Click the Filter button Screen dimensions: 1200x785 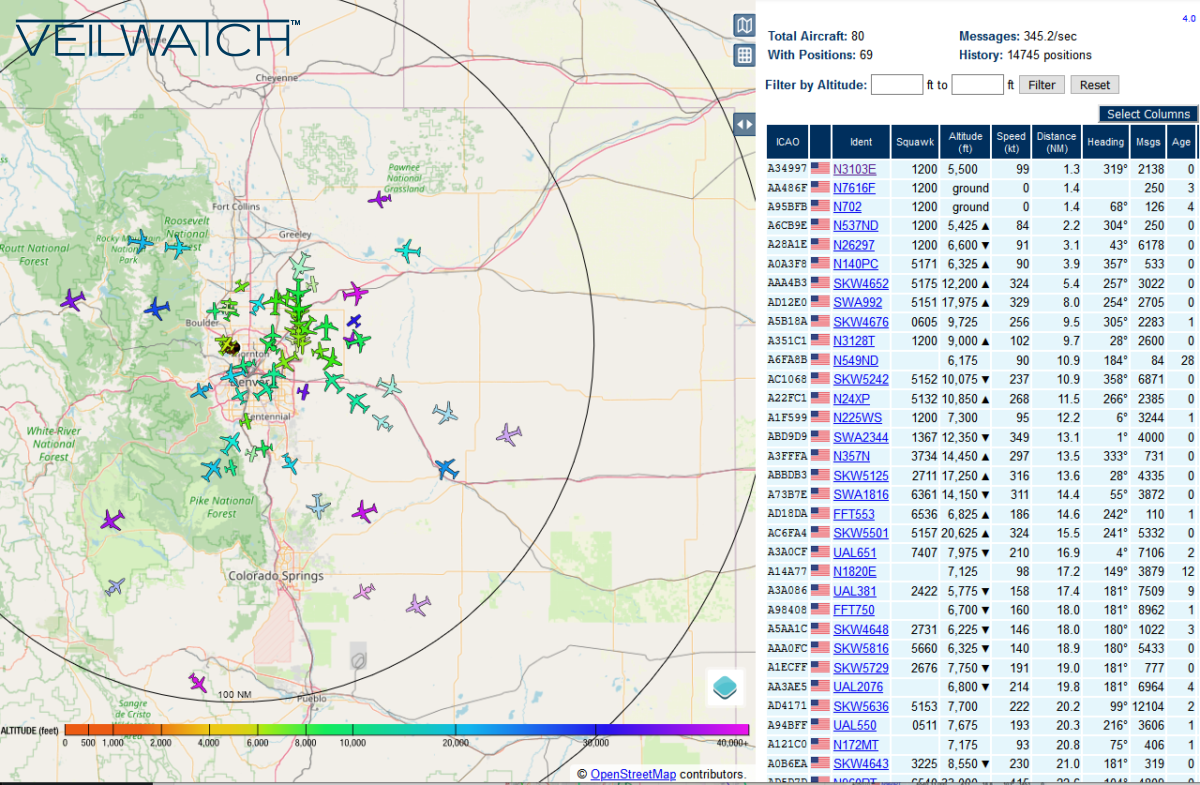(x=1041, y=84)
